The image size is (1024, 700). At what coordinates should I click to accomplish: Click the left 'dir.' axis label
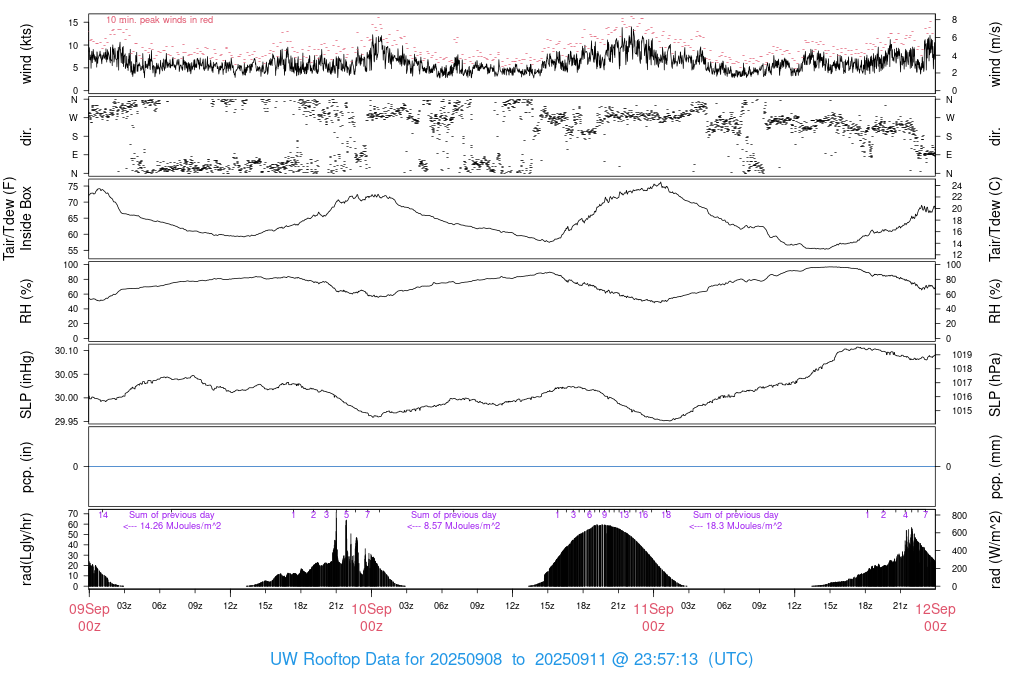point(26,136)
